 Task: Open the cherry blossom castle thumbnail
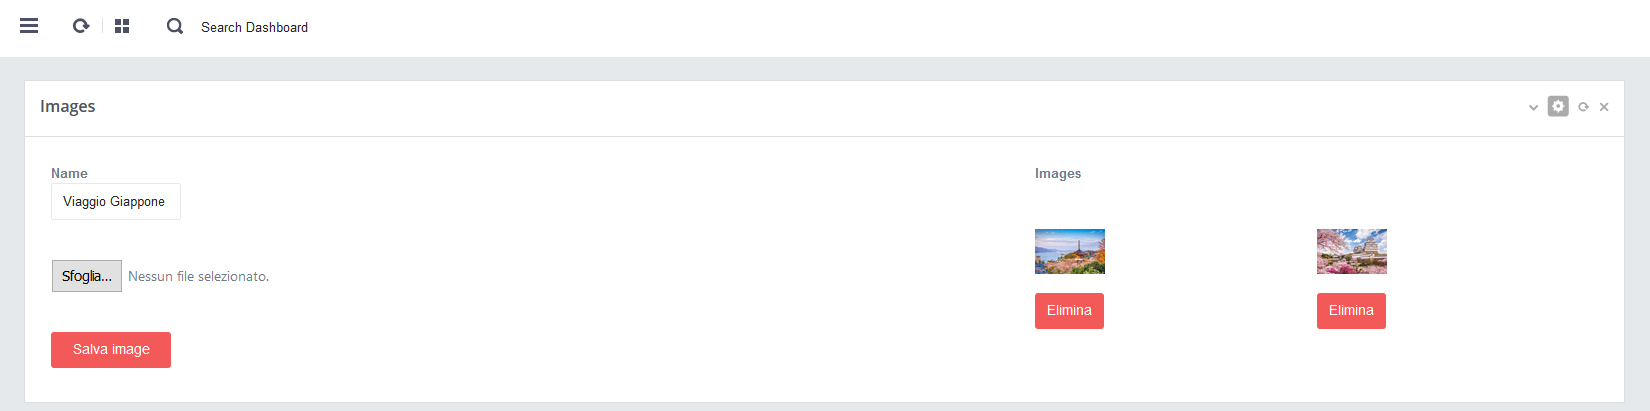[x=1352, y=251]
